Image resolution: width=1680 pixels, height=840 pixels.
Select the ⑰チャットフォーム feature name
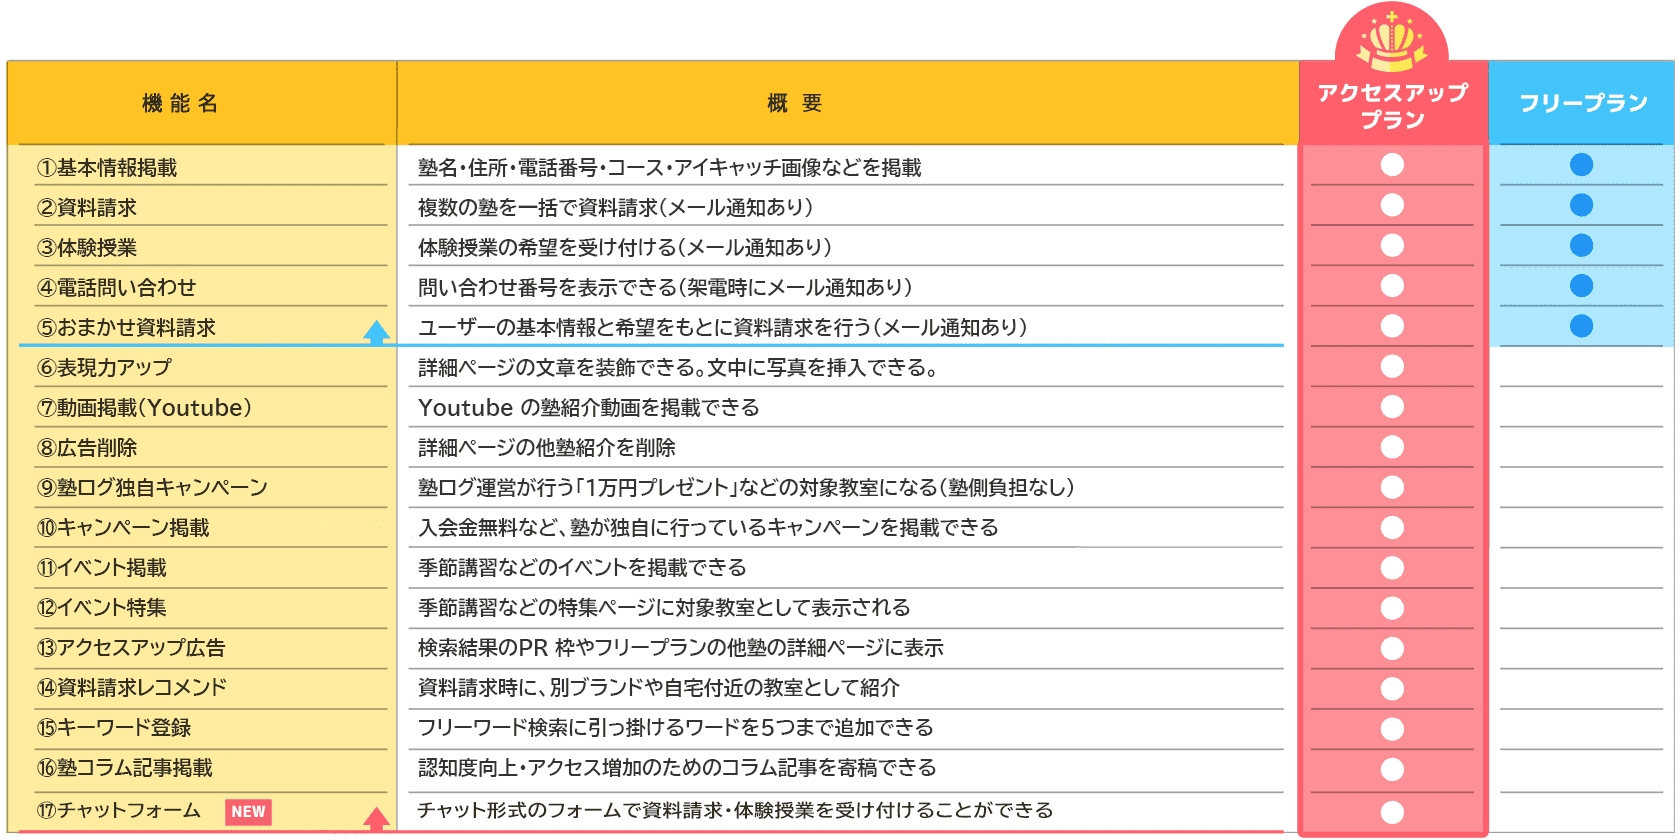[x=119, y=811]
